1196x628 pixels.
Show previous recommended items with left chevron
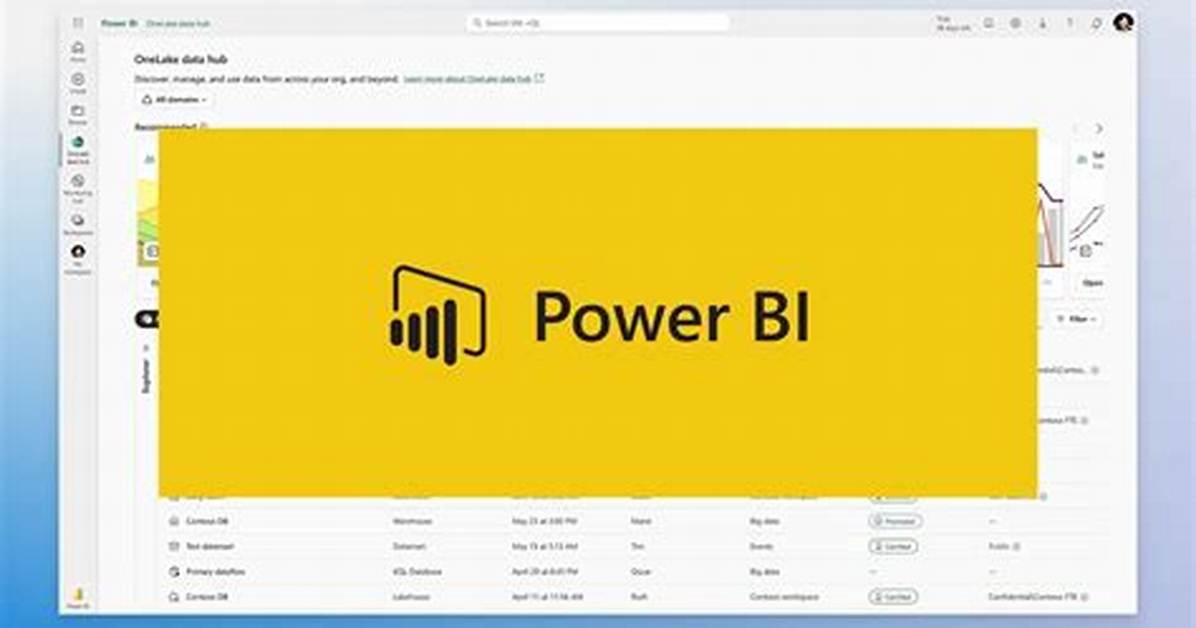(x=1075, y=129)
